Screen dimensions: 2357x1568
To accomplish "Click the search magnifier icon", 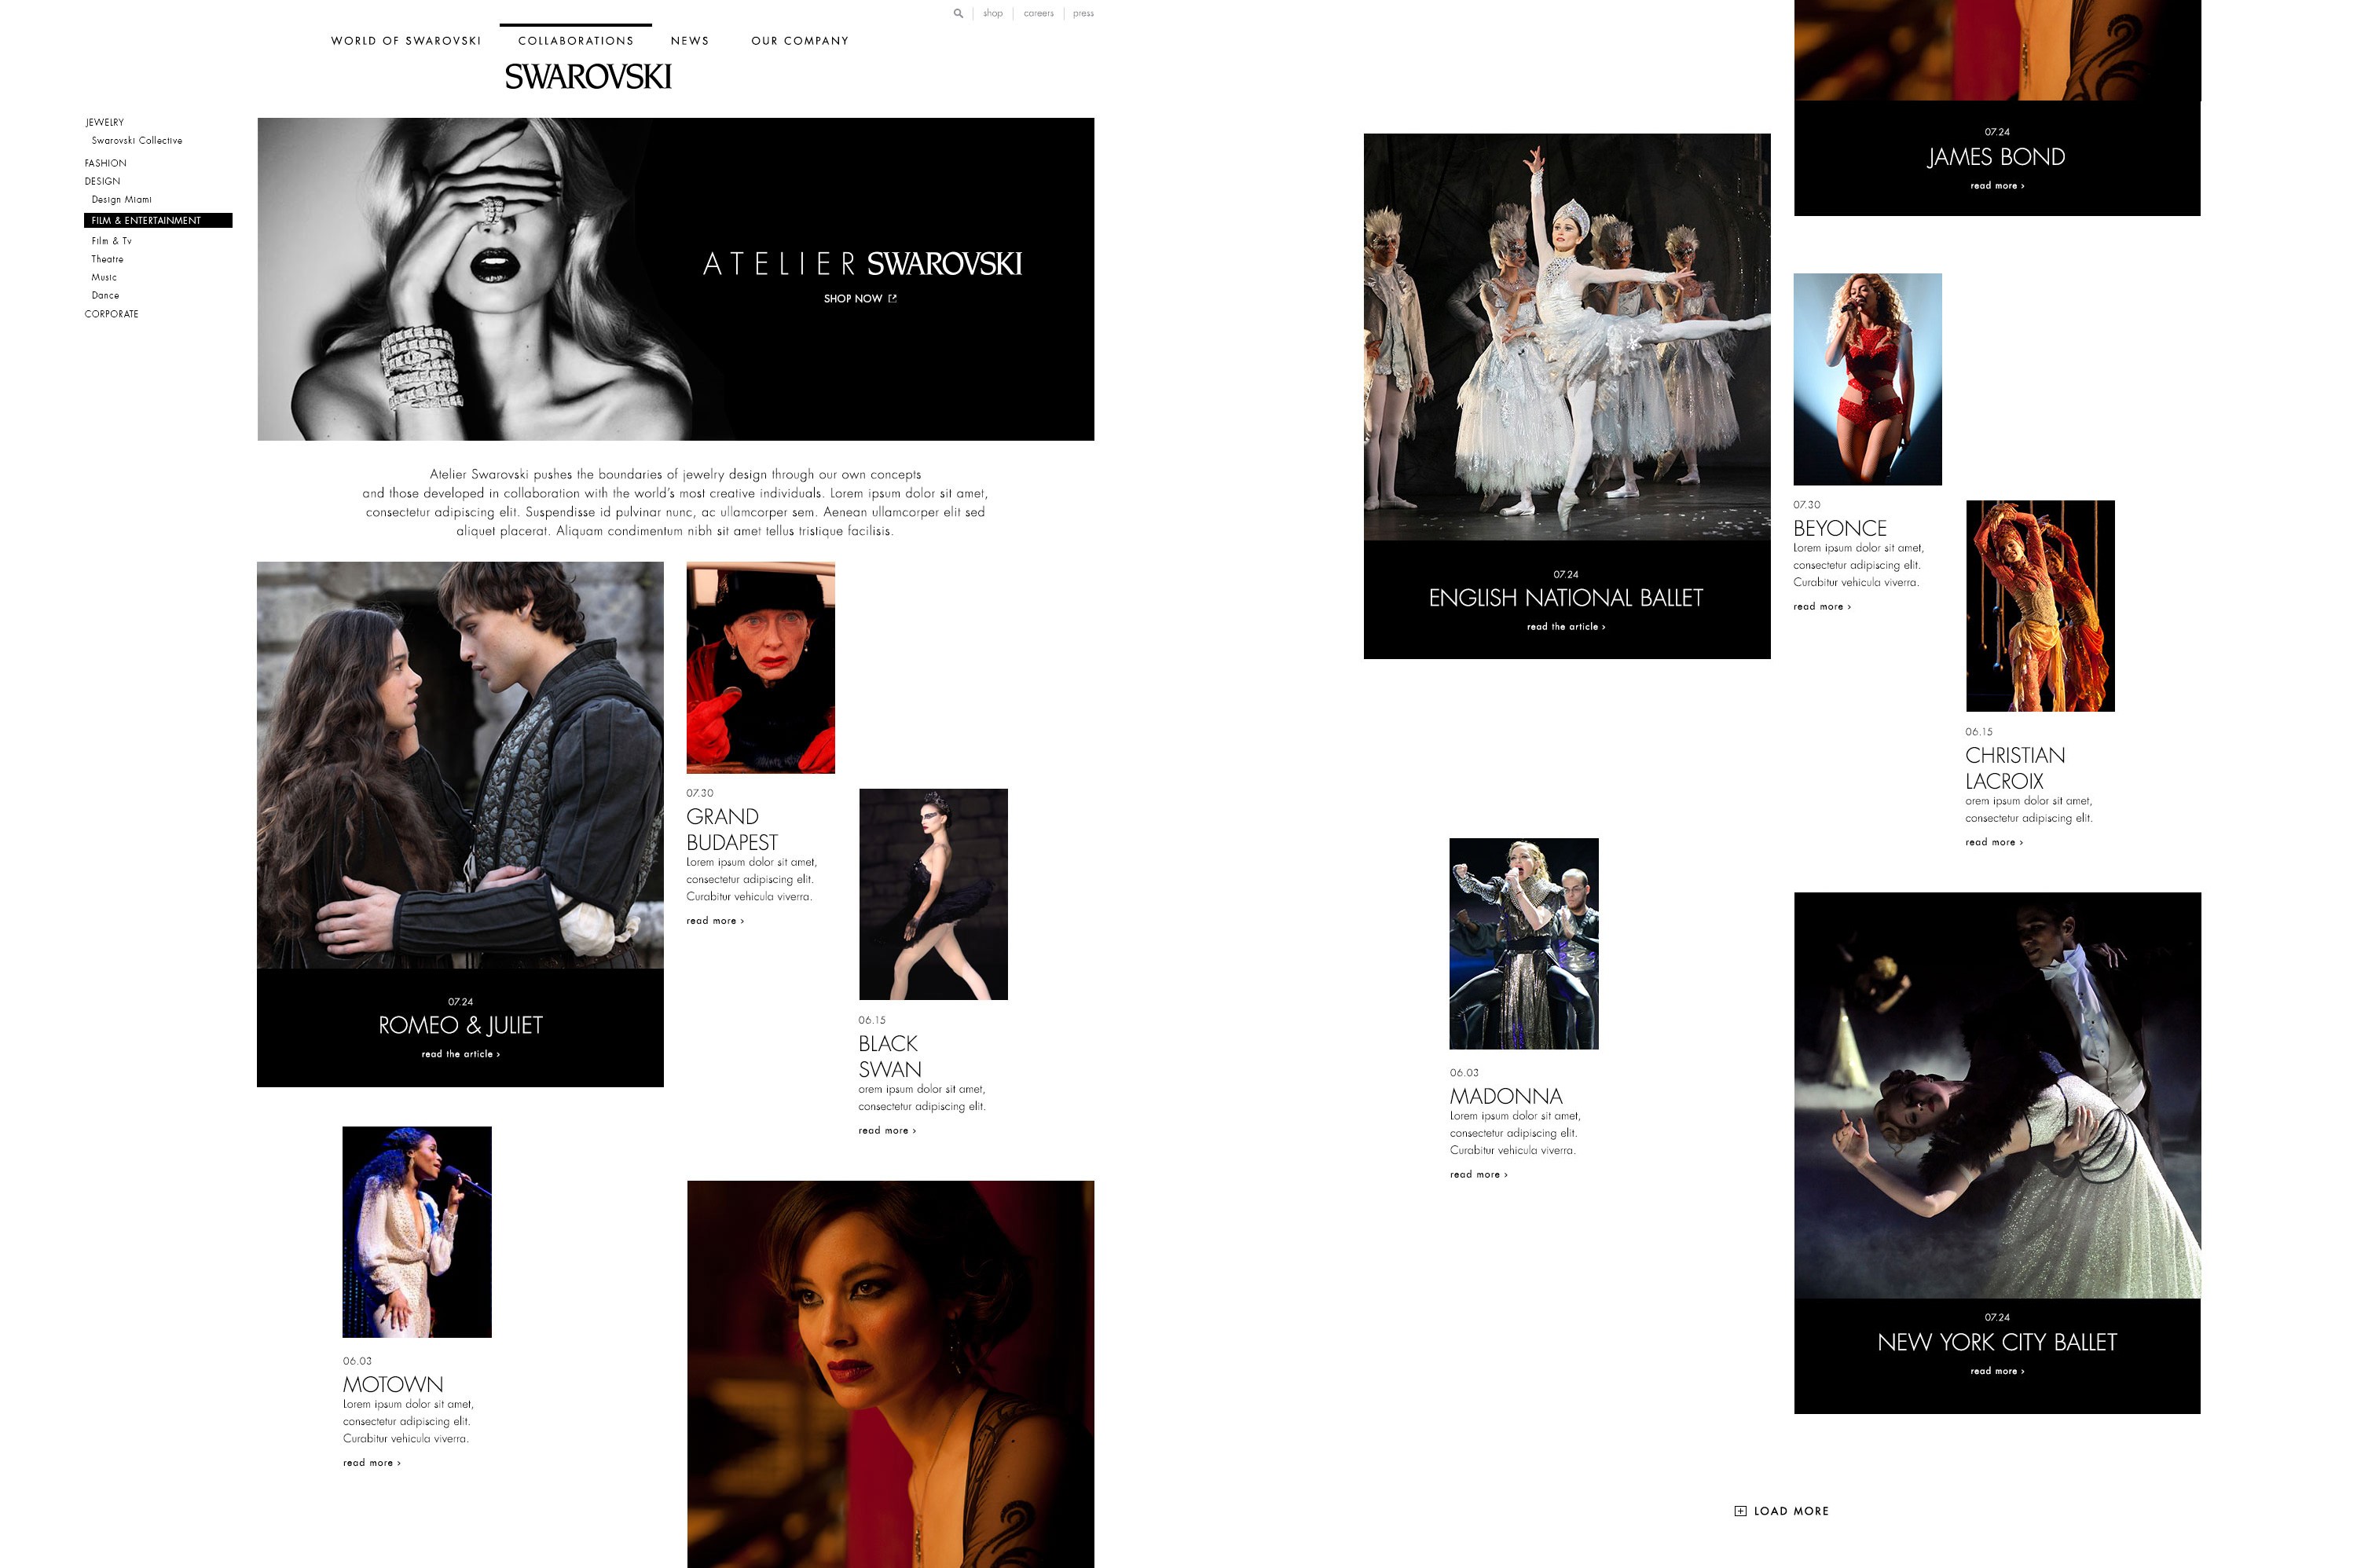I will click(x=957, y=14).
